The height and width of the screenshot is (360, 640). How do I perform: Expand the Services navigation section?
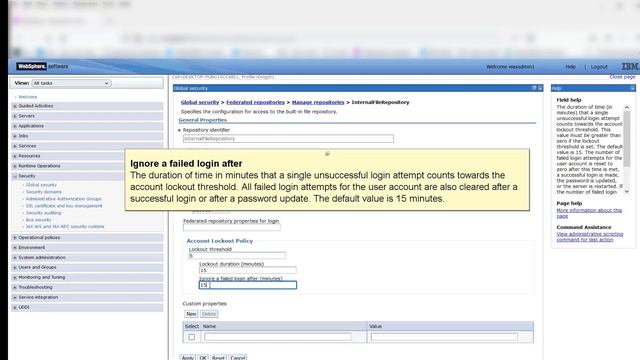point(15,146)
